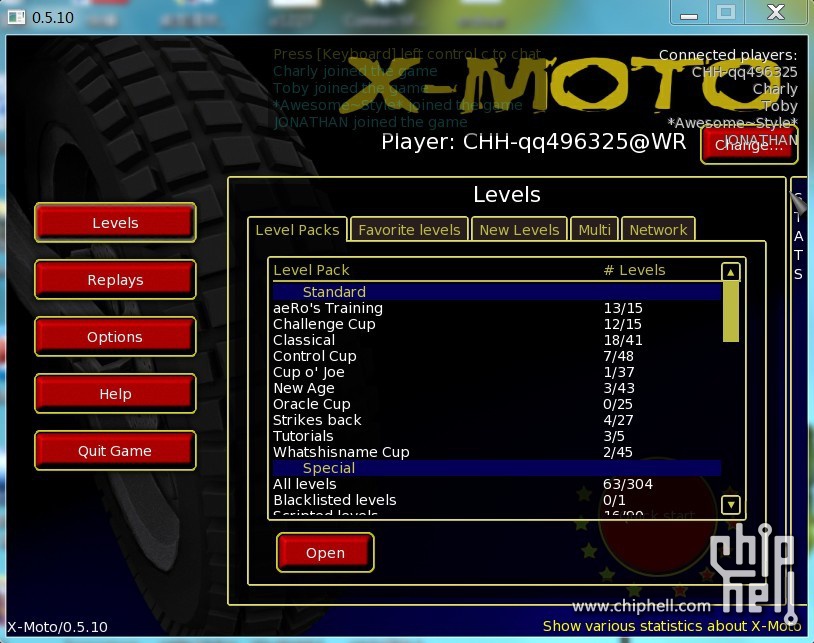Show the Help screen
Image resolution: width=814 pixels, height=643 pixels.
click(115, 394)
